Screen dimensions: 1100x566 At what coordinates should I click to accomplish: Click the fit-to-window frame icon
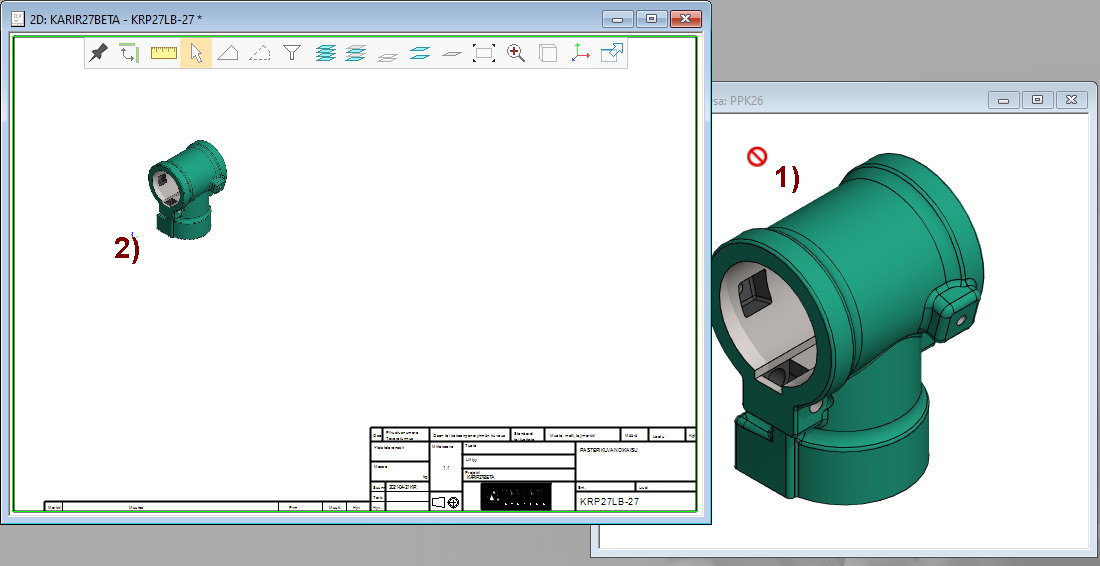[x=484, y=53]
